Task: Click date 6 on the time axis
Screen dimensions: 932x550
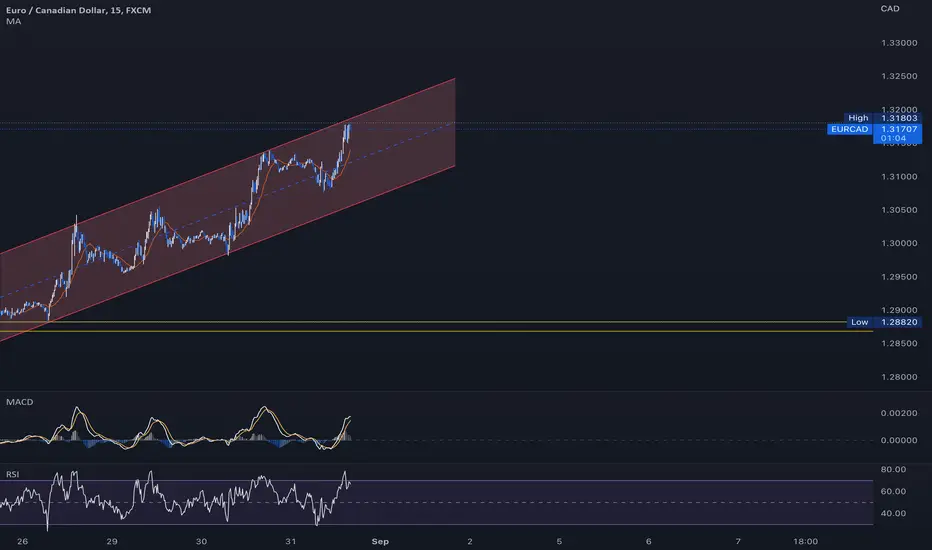Action: pyautogui.click(x=648, y=541)
